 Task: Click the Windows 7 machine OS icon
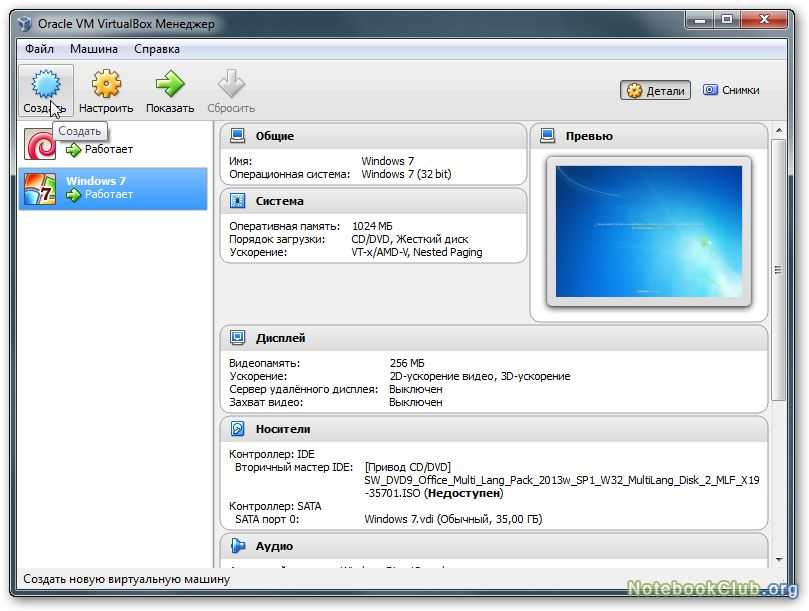click(40, 189)
